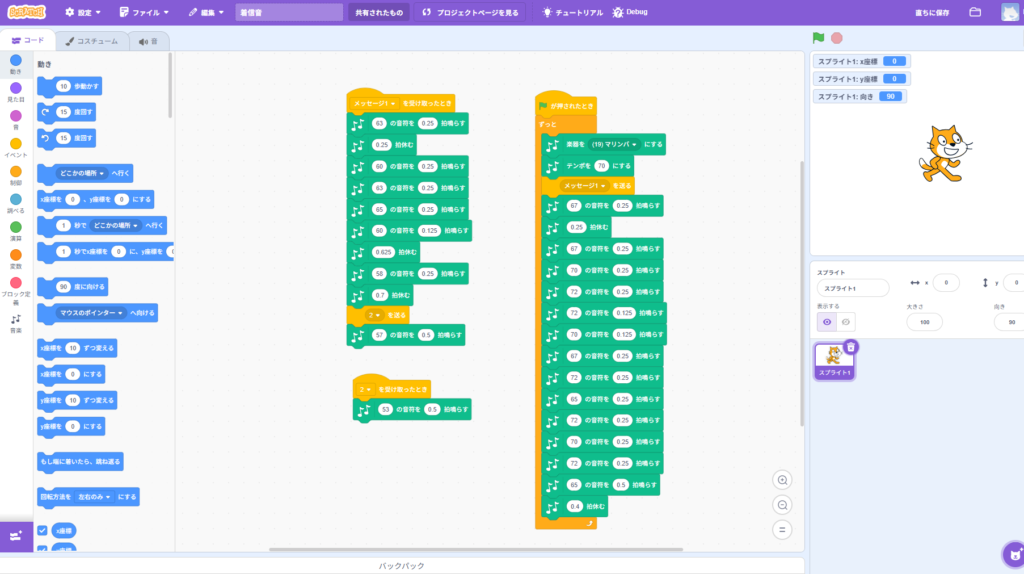Select the ブロック定義 (My Blocks) category
This screenshot has height=574, width=1024.
point(16,291)
